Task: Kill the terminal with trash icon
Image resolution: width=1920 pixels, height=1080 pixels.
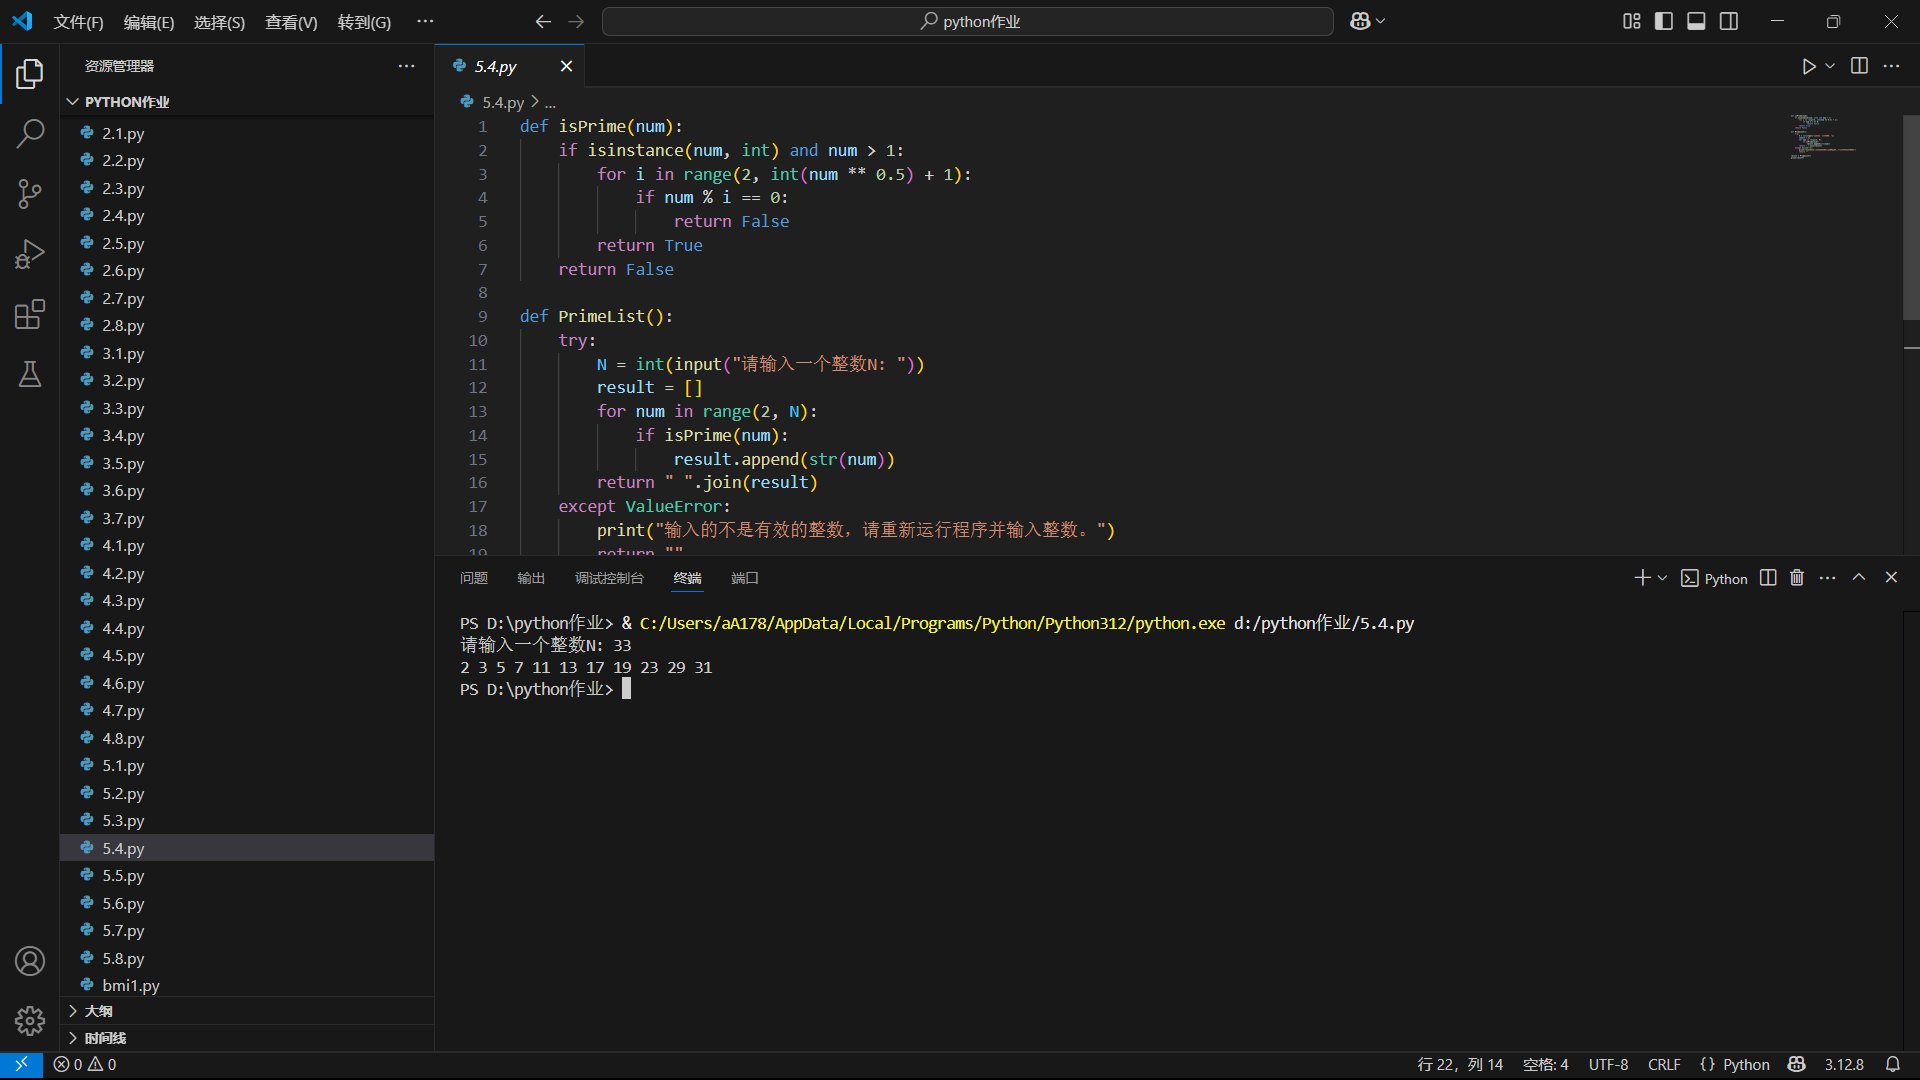Action: tap(1797, 578)
